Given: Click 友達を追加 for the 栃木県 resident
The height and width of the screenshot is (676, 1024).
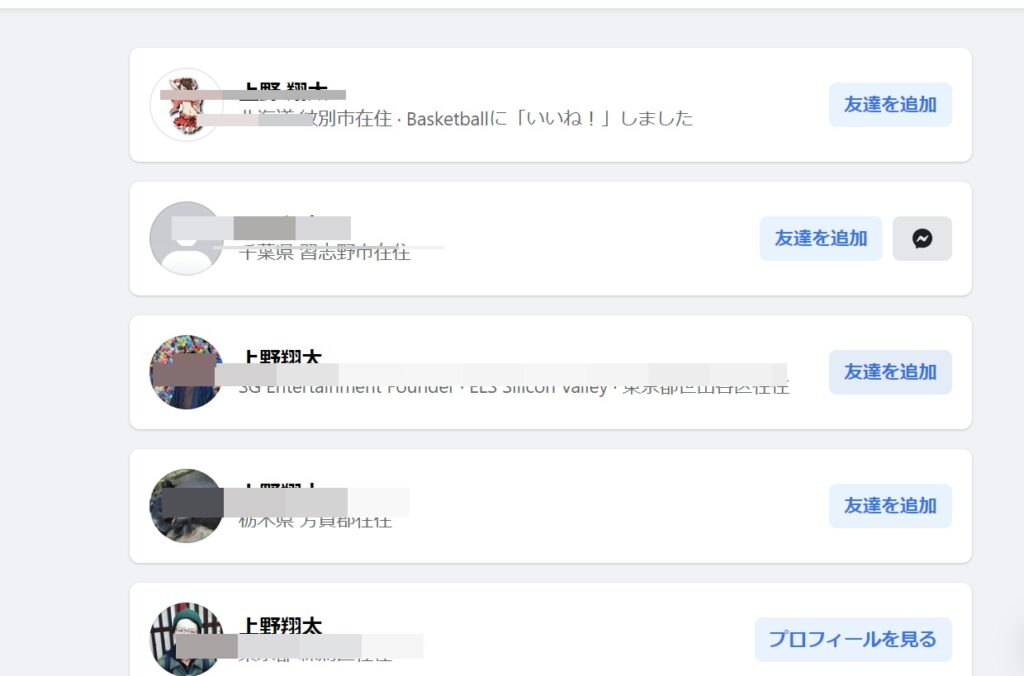Looking at the screenshot, I should tap(890, 506).
